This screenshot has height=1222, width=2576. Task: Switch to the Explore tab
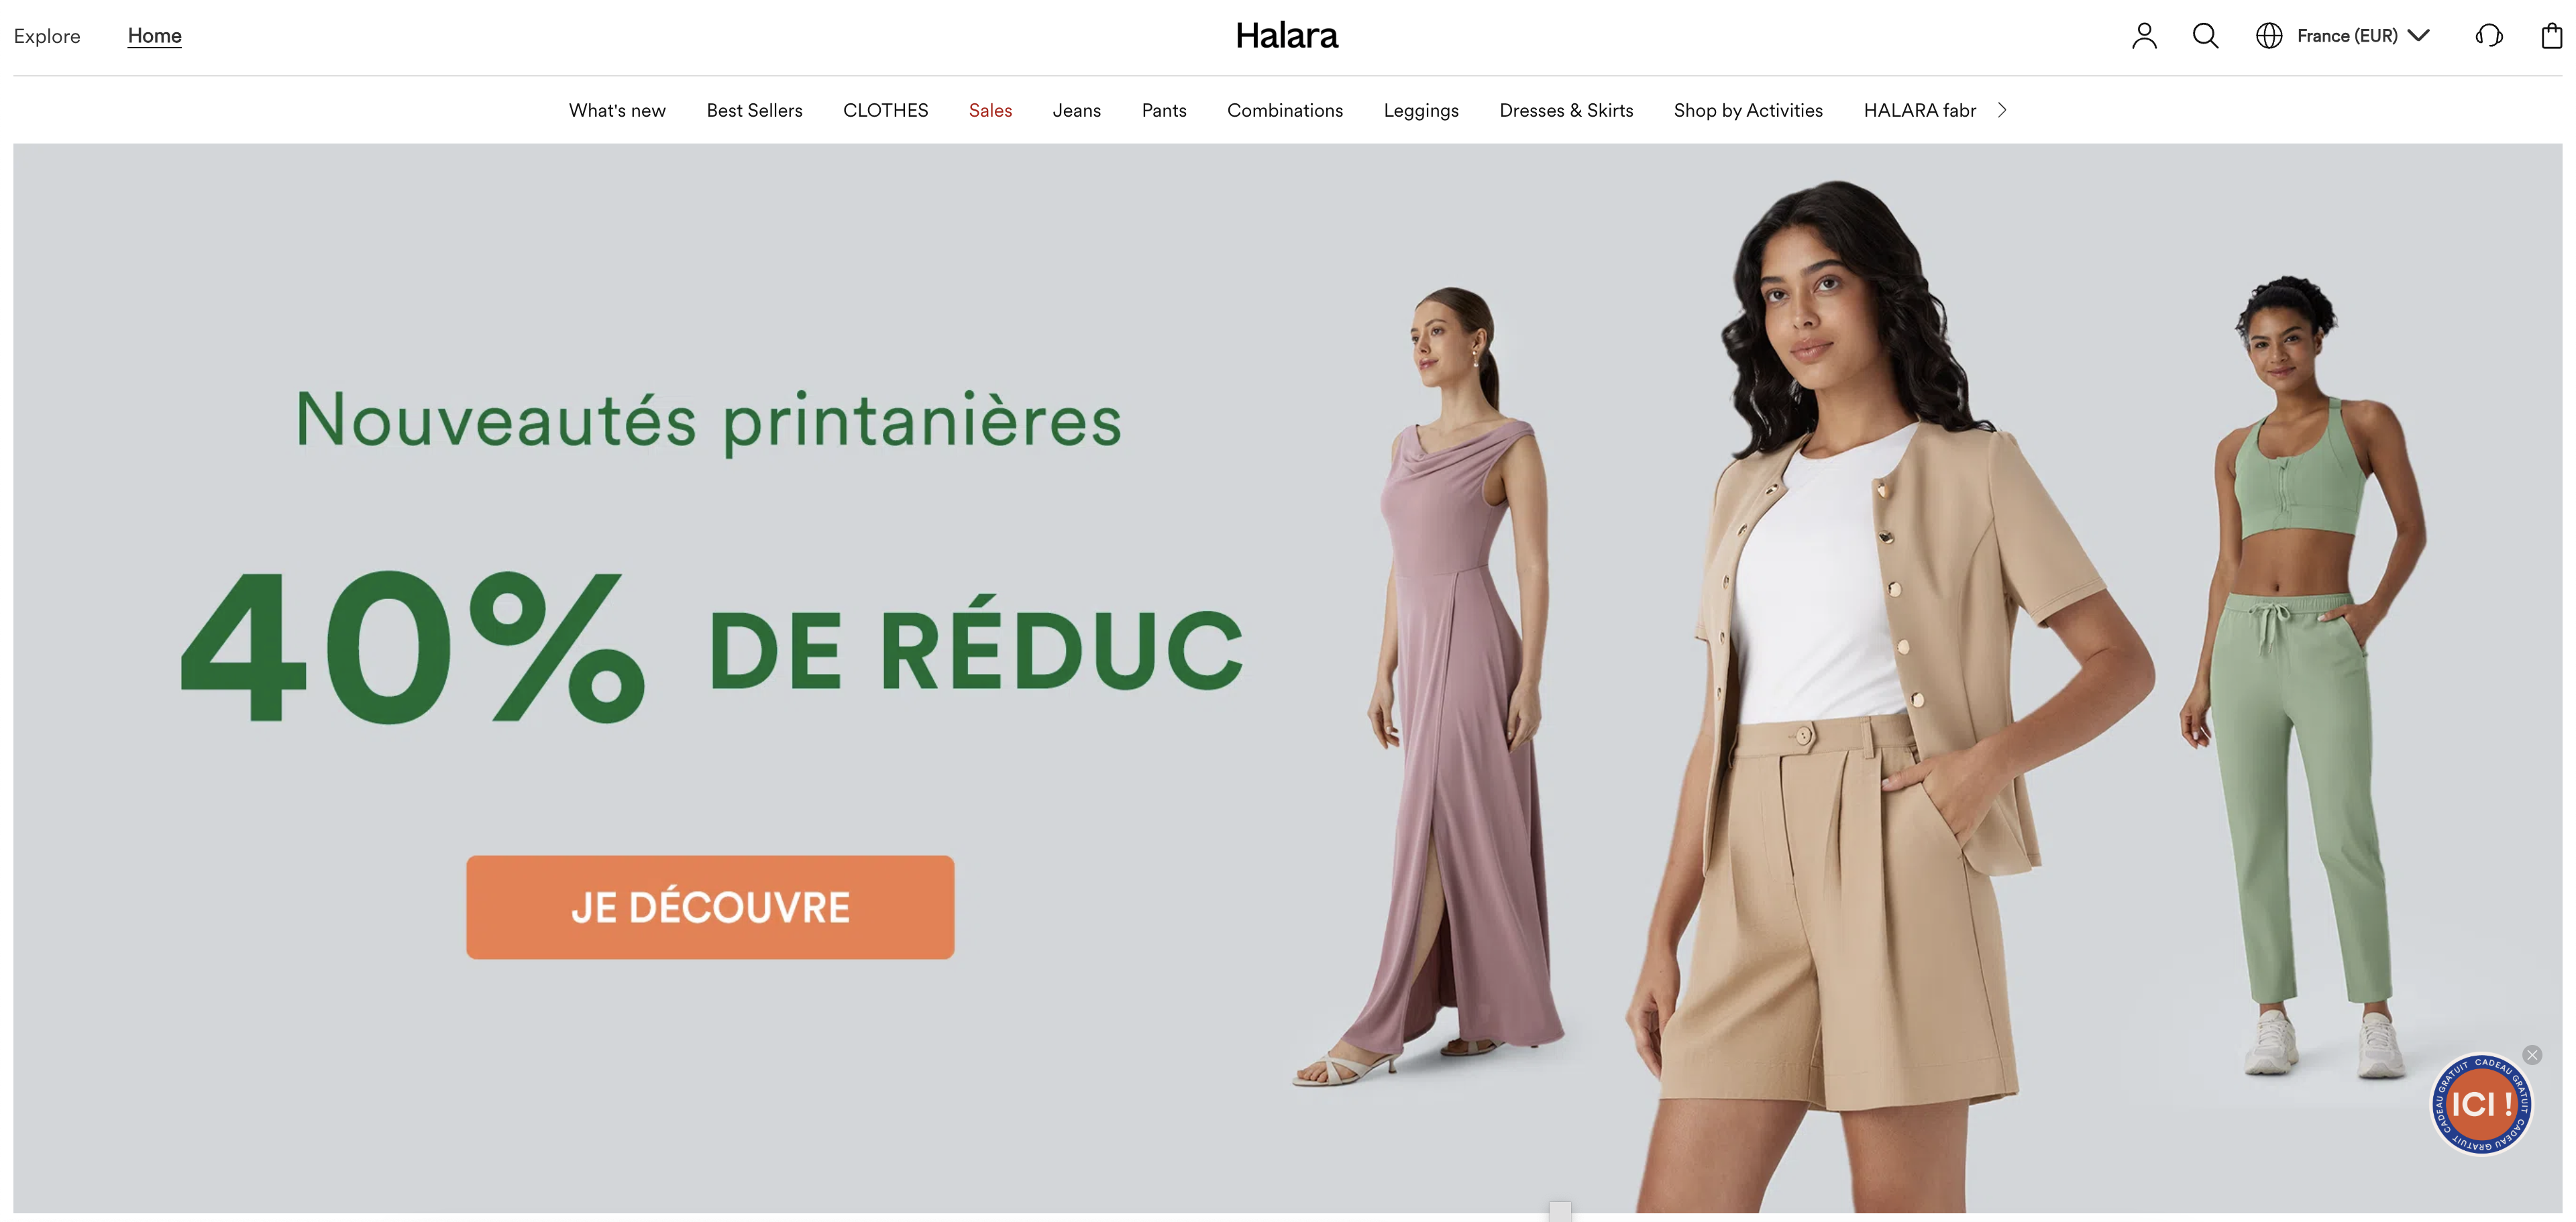click(47, 36)
